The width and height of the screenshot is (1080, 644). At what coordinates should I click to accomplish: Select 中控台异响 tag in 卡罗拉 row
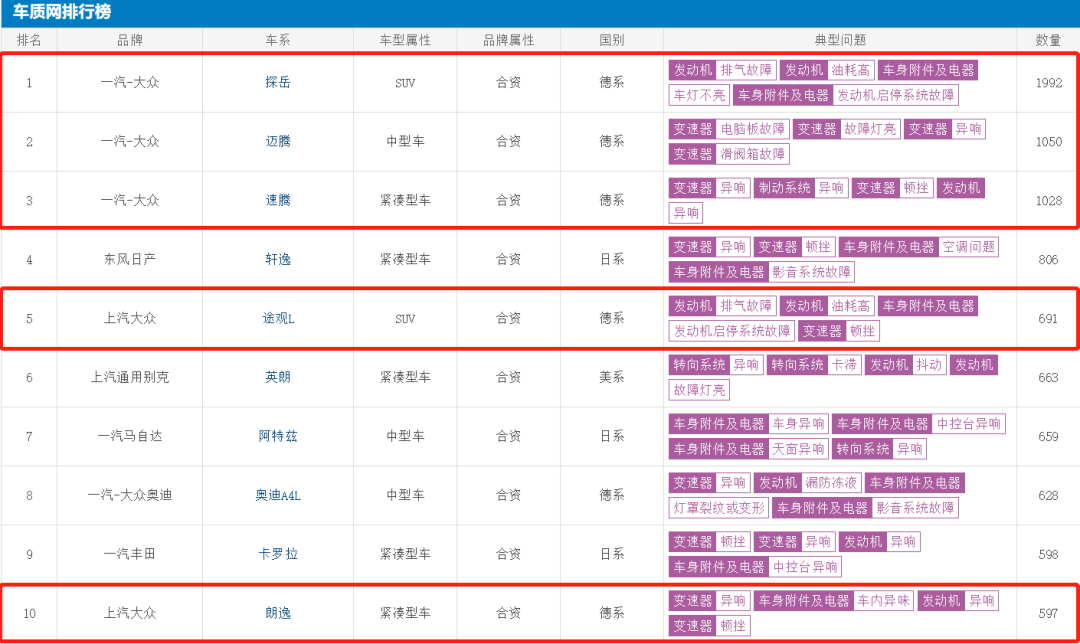pyautogui.click(x=805, y=567)
